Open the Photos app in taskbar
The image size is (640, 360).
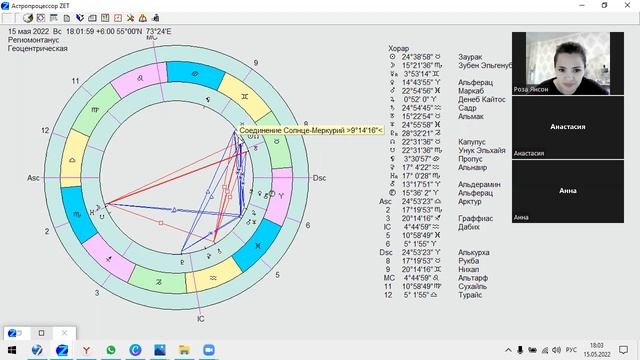(x=160, y=350)
